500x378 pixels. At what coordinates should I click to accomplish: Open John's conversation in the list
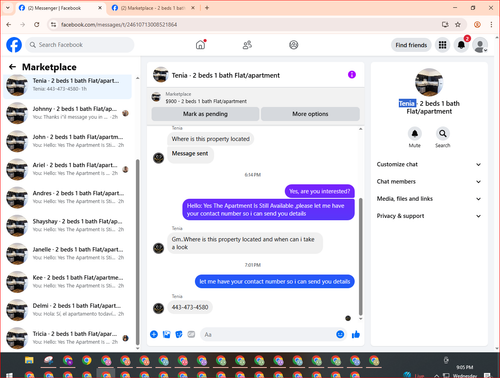tap(68, 141)
